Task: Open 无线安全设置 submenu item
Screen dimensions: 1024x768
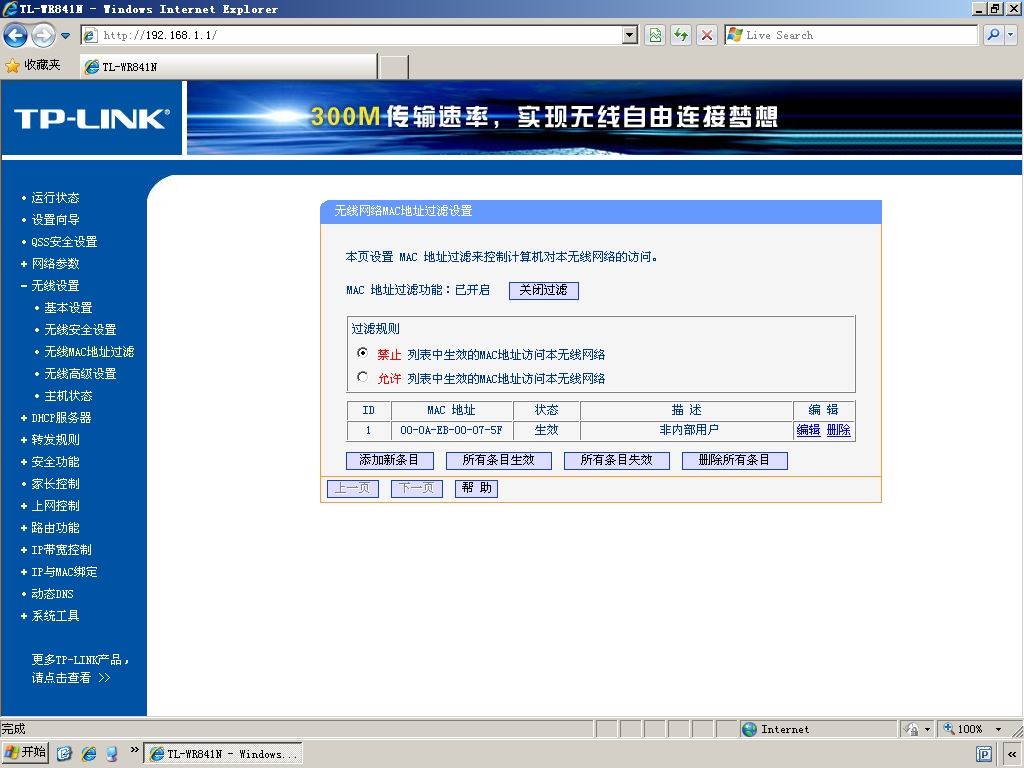Action: [x=80, y=330]
